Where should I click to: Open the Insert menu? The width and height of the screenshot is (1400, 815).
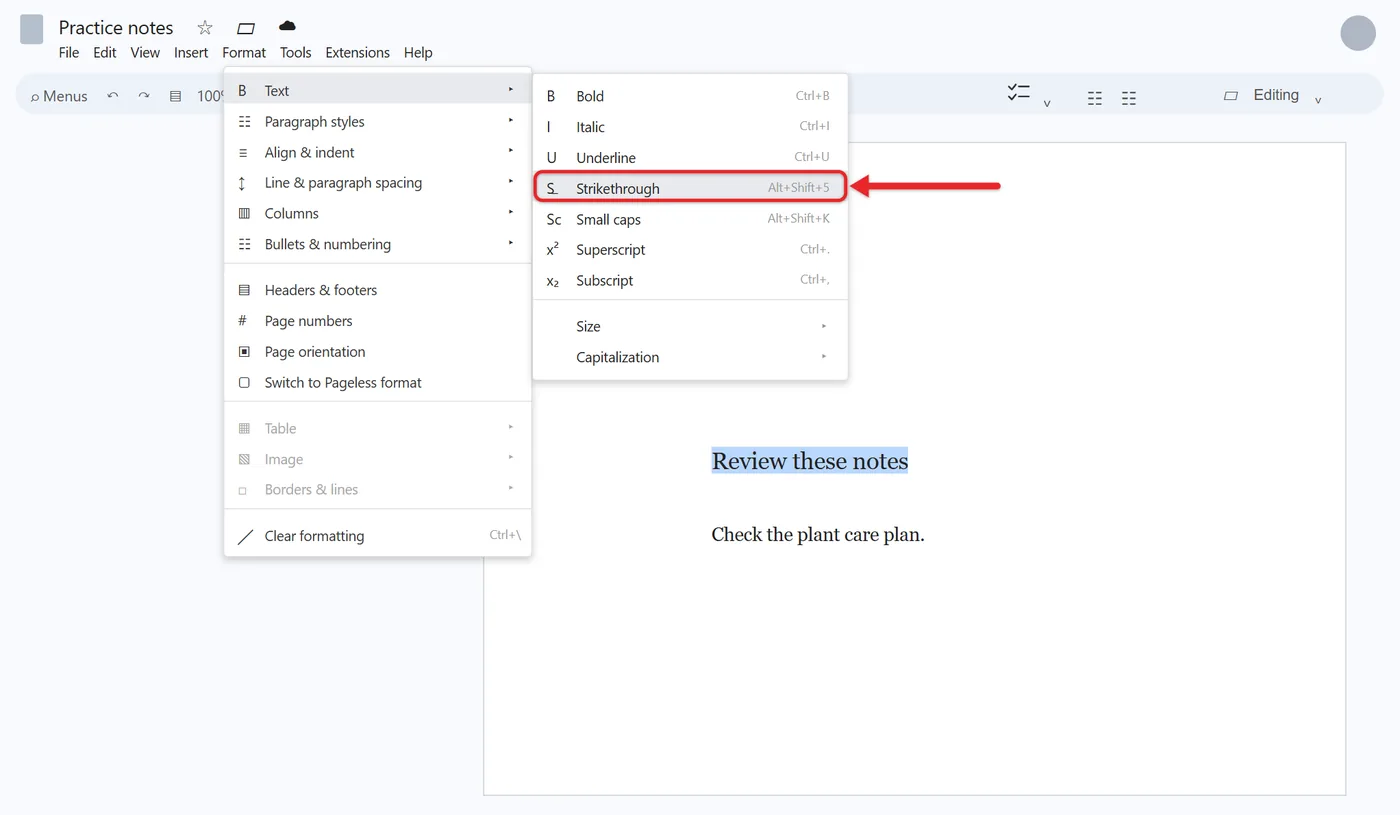coord(191,52)
